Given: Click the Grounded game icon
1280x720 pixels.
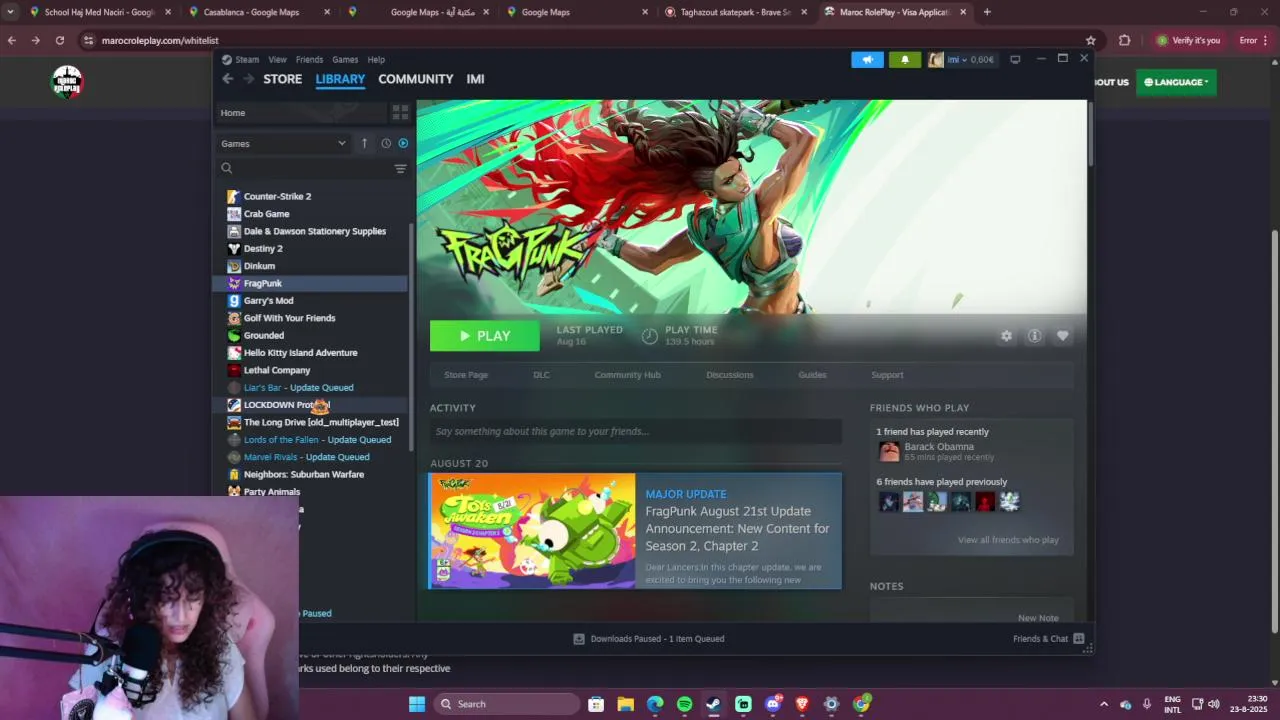Looking at the screenshot, I should click(234, 335).
